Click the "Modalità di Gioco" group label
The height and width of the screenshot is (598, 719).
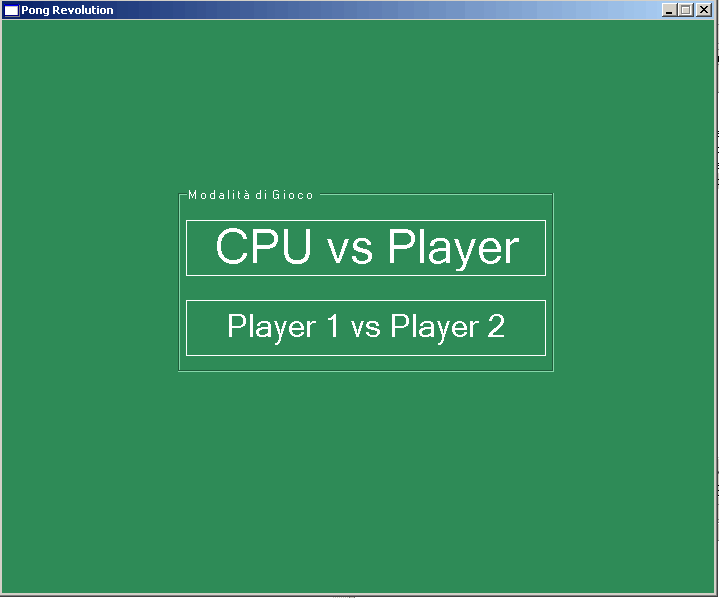click(250, 195)
